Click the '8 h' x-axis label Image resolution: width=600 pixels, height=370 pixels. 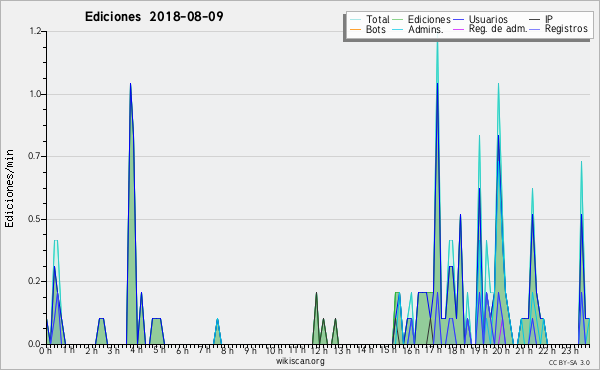tap(227, 350)
